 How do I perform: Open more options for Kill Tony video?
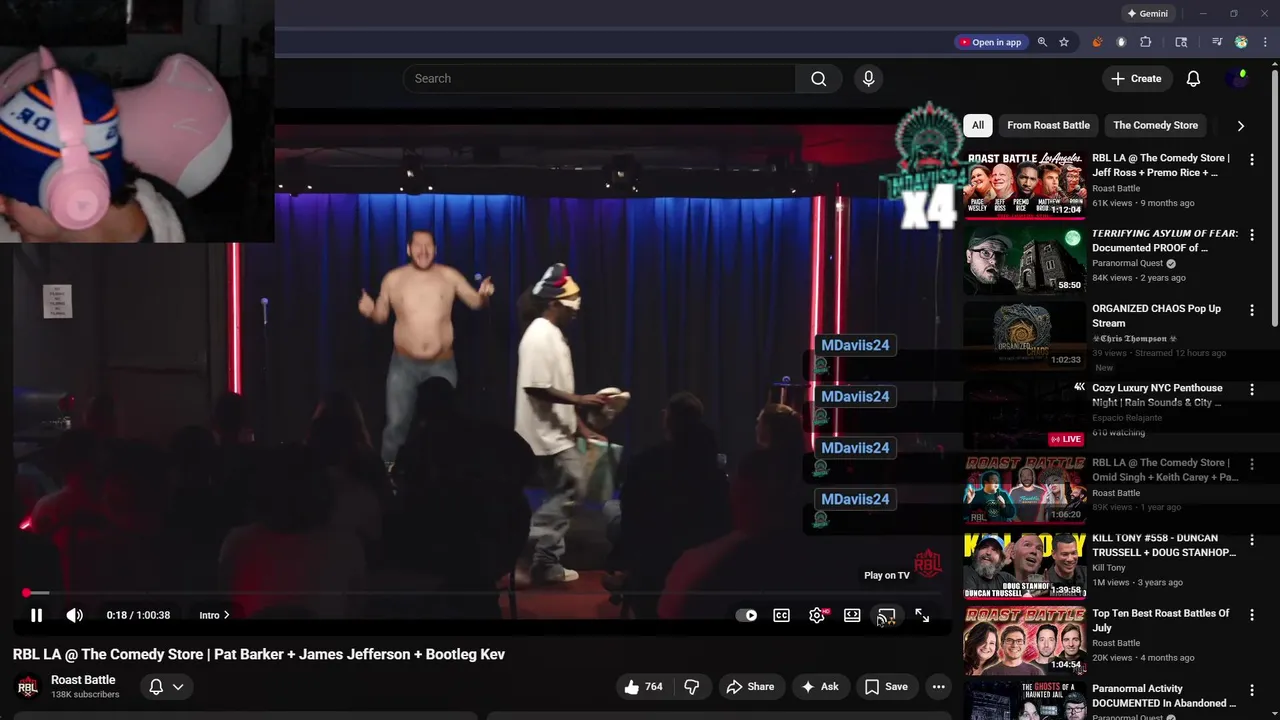[x=1251, y=539]
